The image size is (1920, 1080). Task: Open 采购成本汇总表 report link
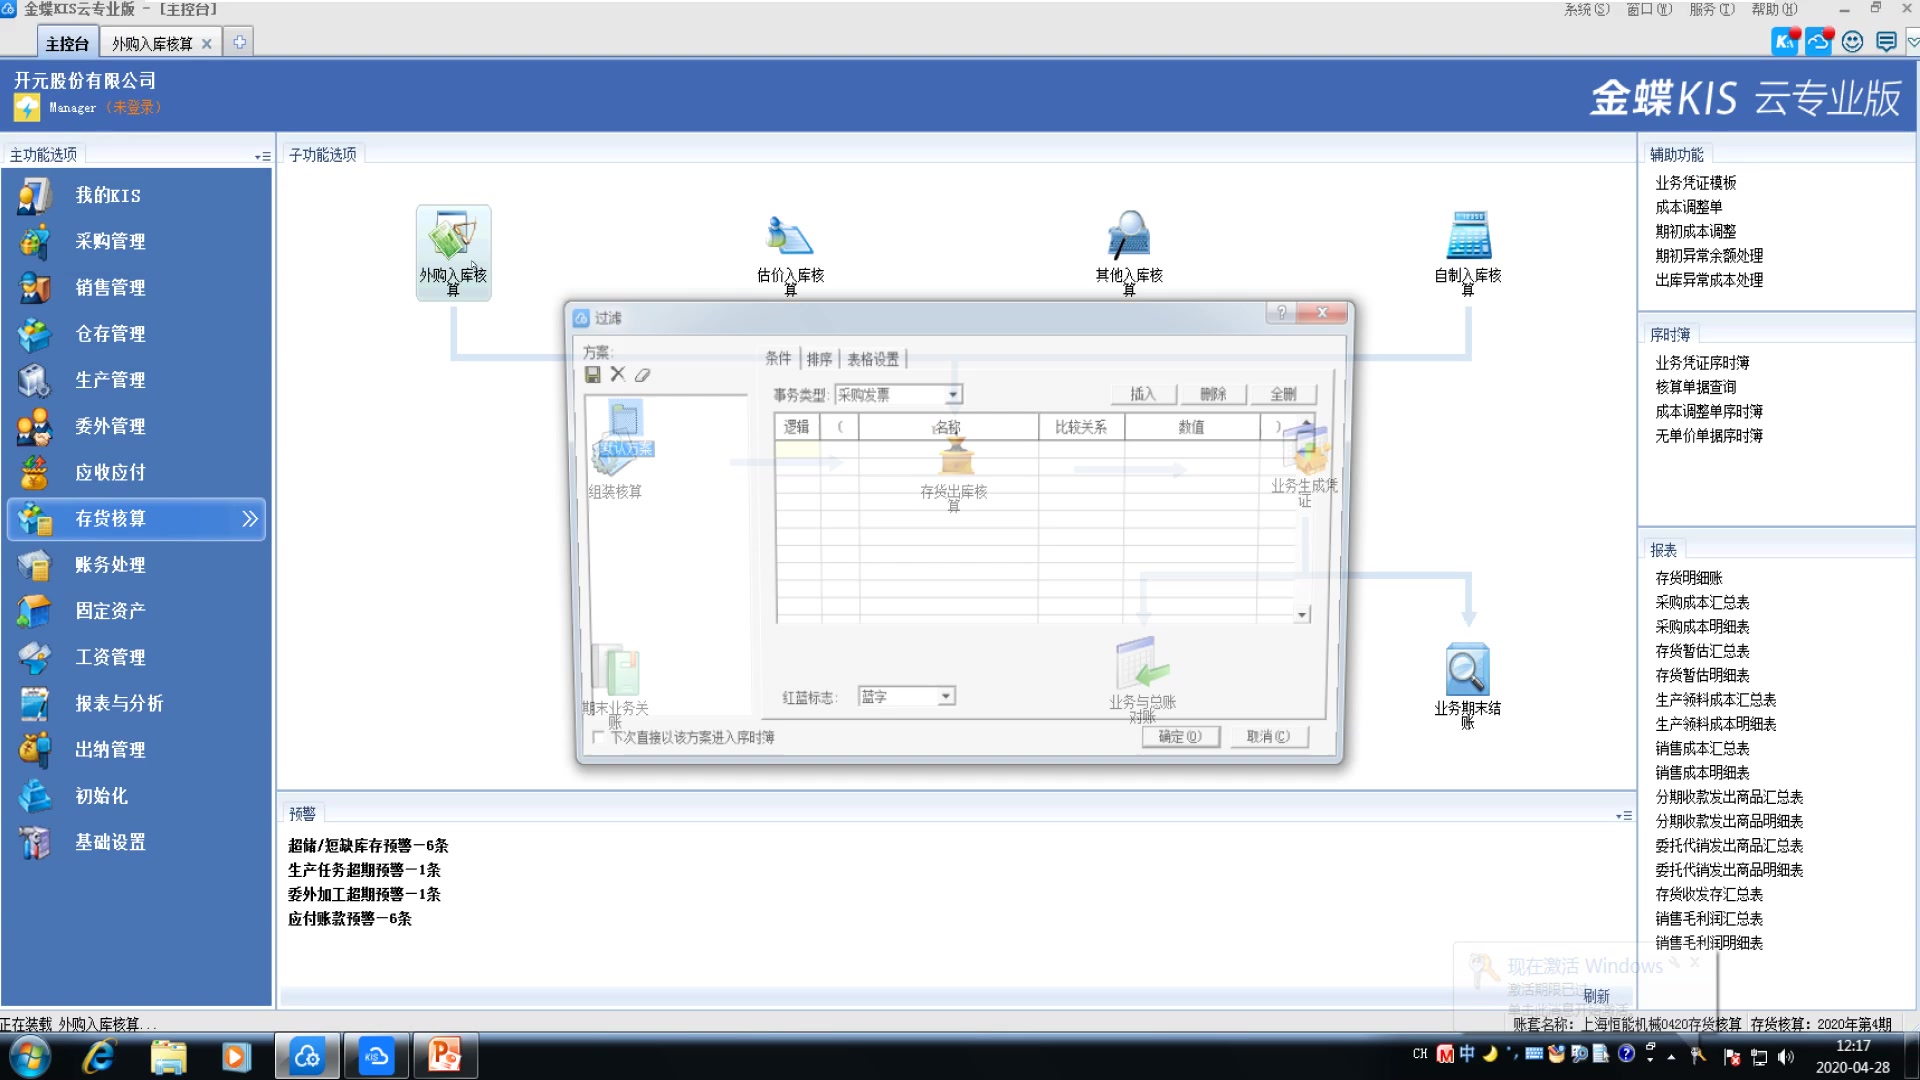[1702, 602]
